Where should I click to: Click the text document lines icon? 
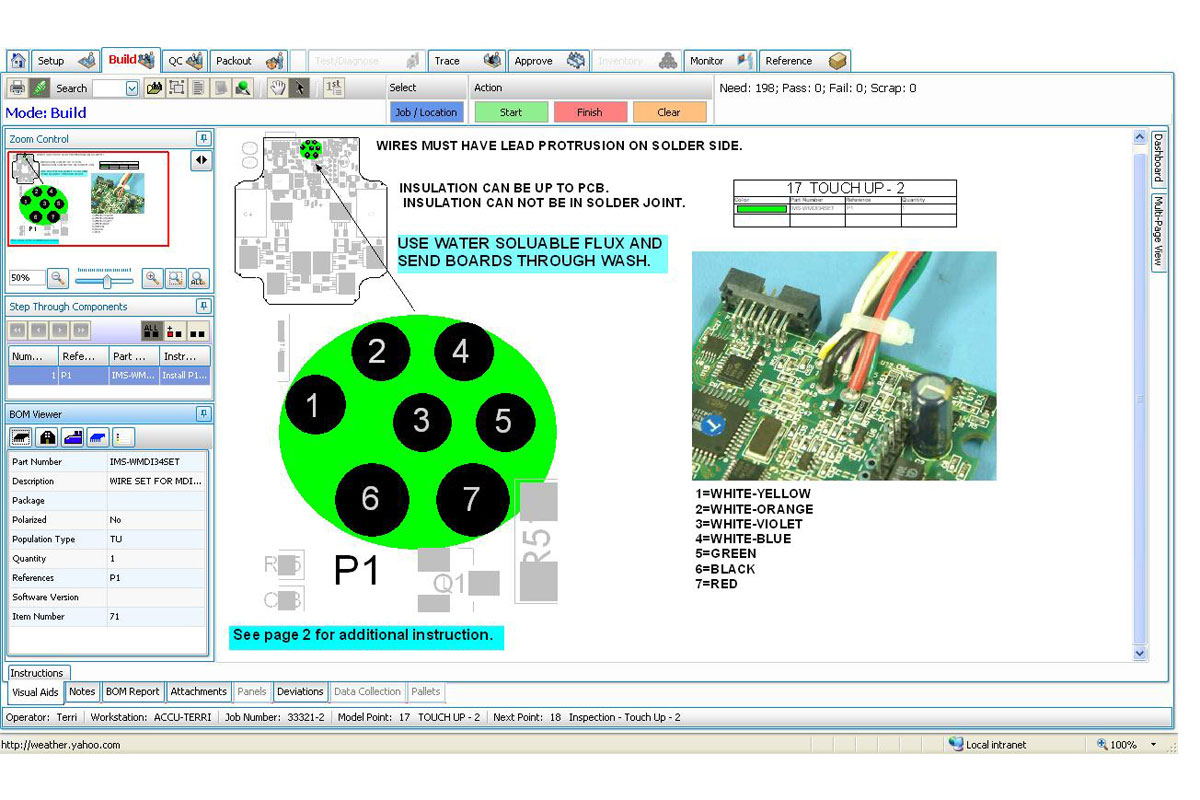[198, 88]
